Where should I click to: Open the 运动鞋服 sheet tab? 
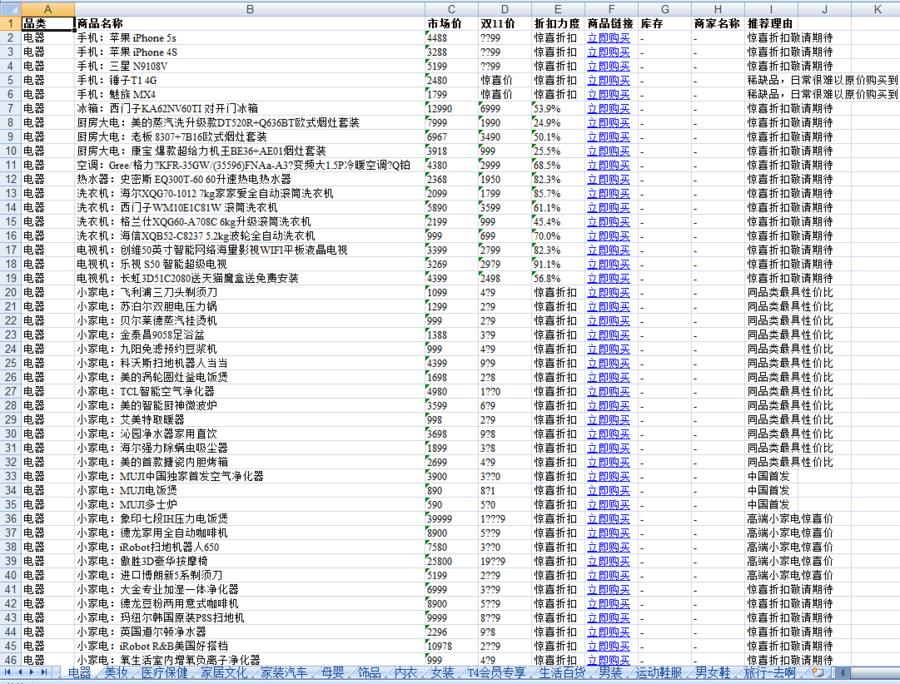tap(658, 672)
